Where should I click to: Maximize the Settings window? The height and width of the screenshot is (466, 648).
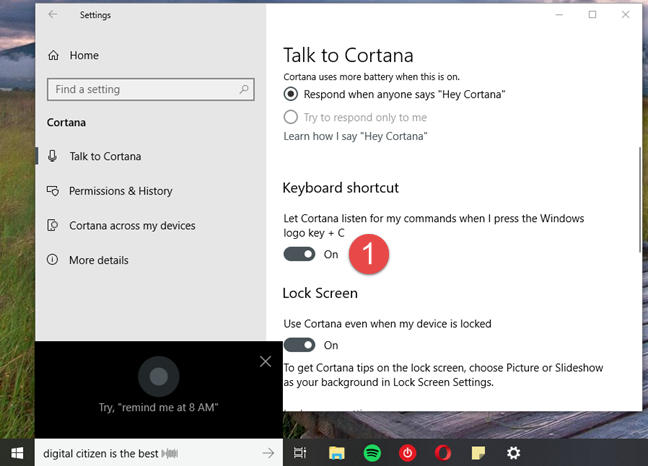tap(592, 14)
